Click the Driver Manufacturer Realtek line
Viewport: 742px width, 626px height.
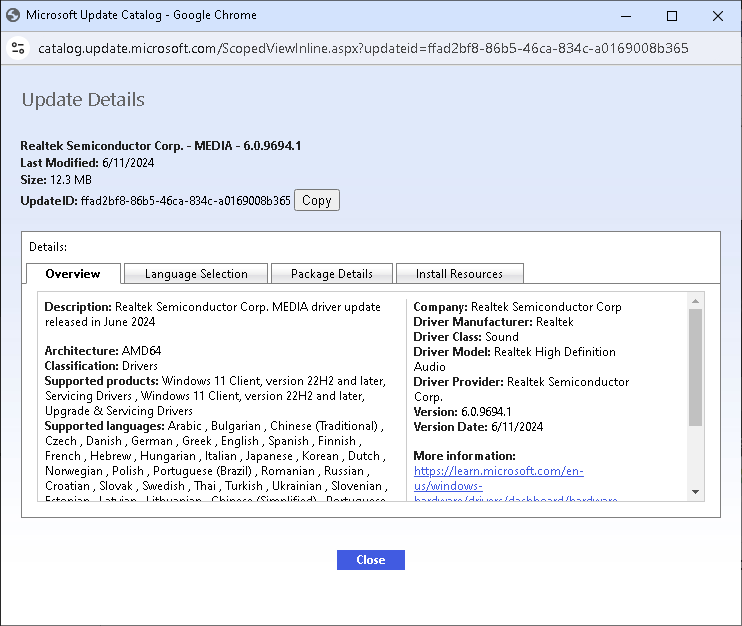click(493, 322)
